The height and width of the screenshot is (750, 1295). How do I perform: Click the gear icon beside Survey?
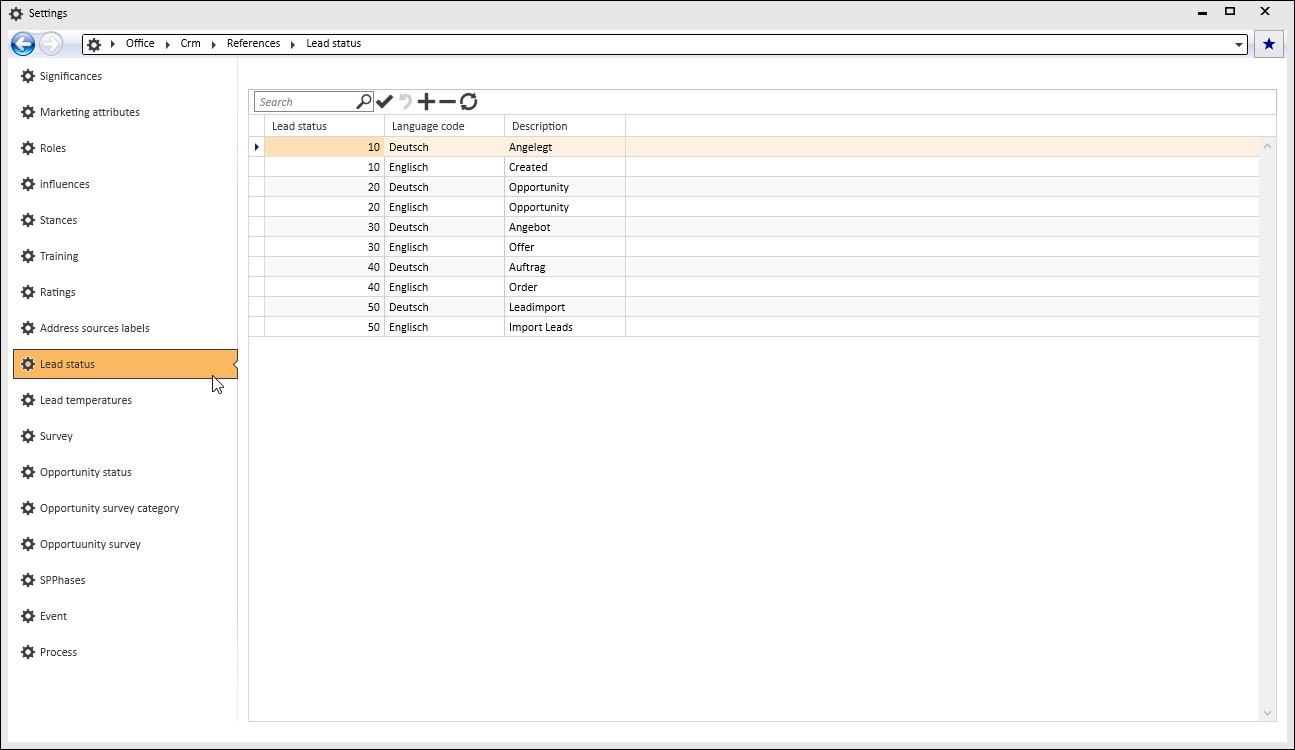coord(28,436)
